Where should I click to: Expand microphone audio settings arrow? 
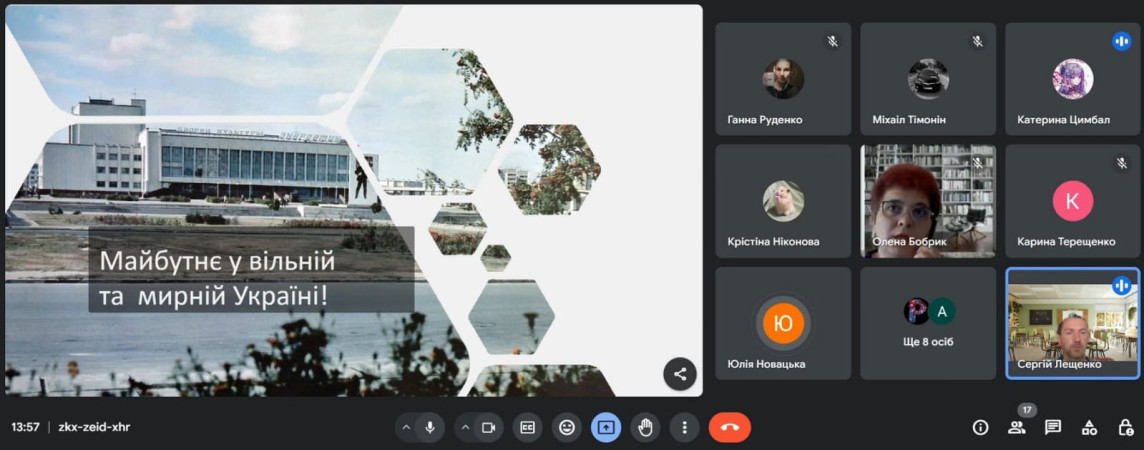[406, 427]
